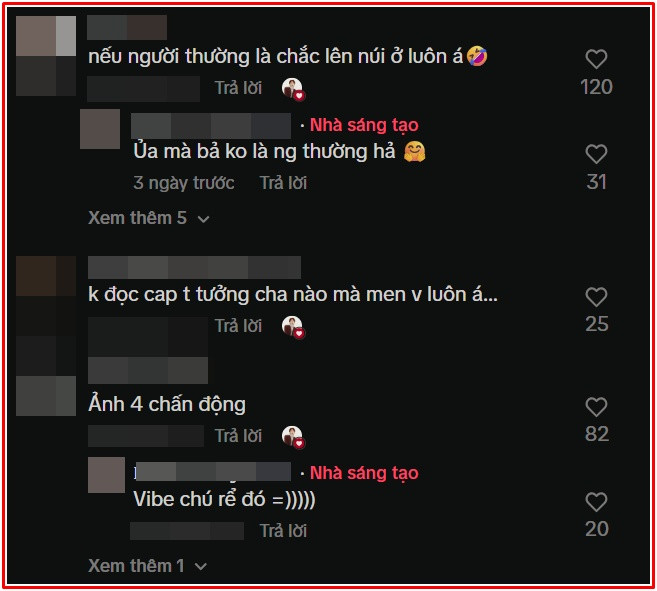
Task: Like the 'Ảnh 4 chấn động' comment
Action: tap(596, 407)
